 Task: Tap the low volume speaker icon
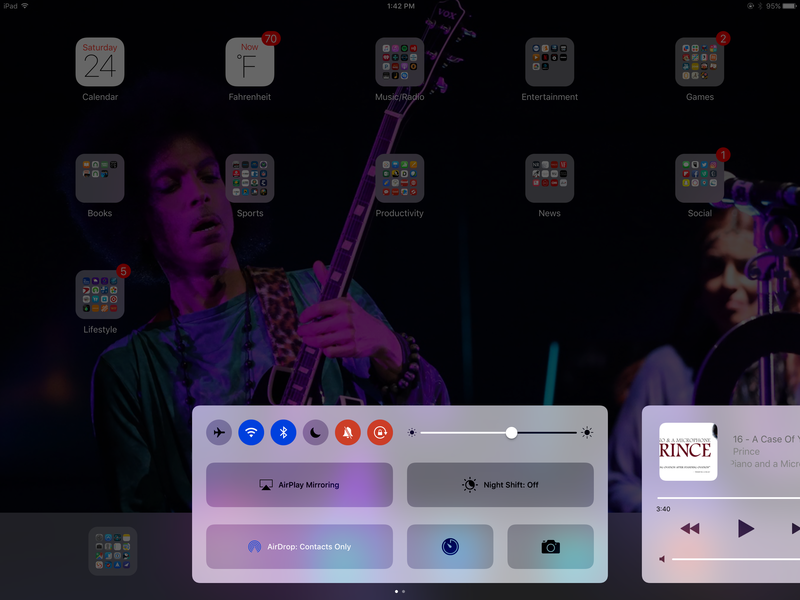coord(662,559)
